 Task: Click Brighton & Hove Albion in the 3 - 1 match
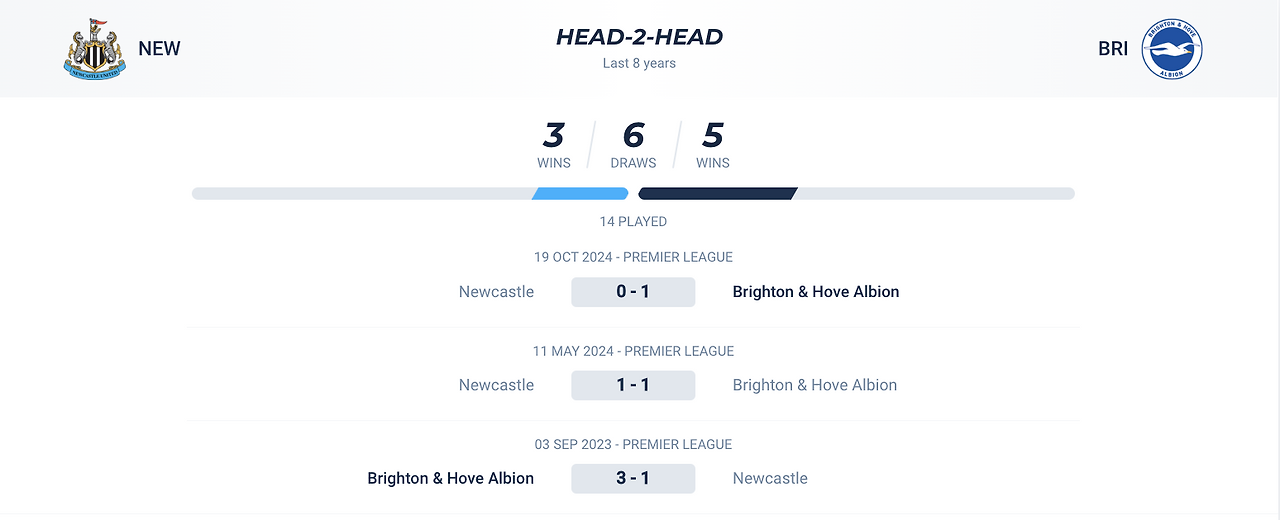451,478
